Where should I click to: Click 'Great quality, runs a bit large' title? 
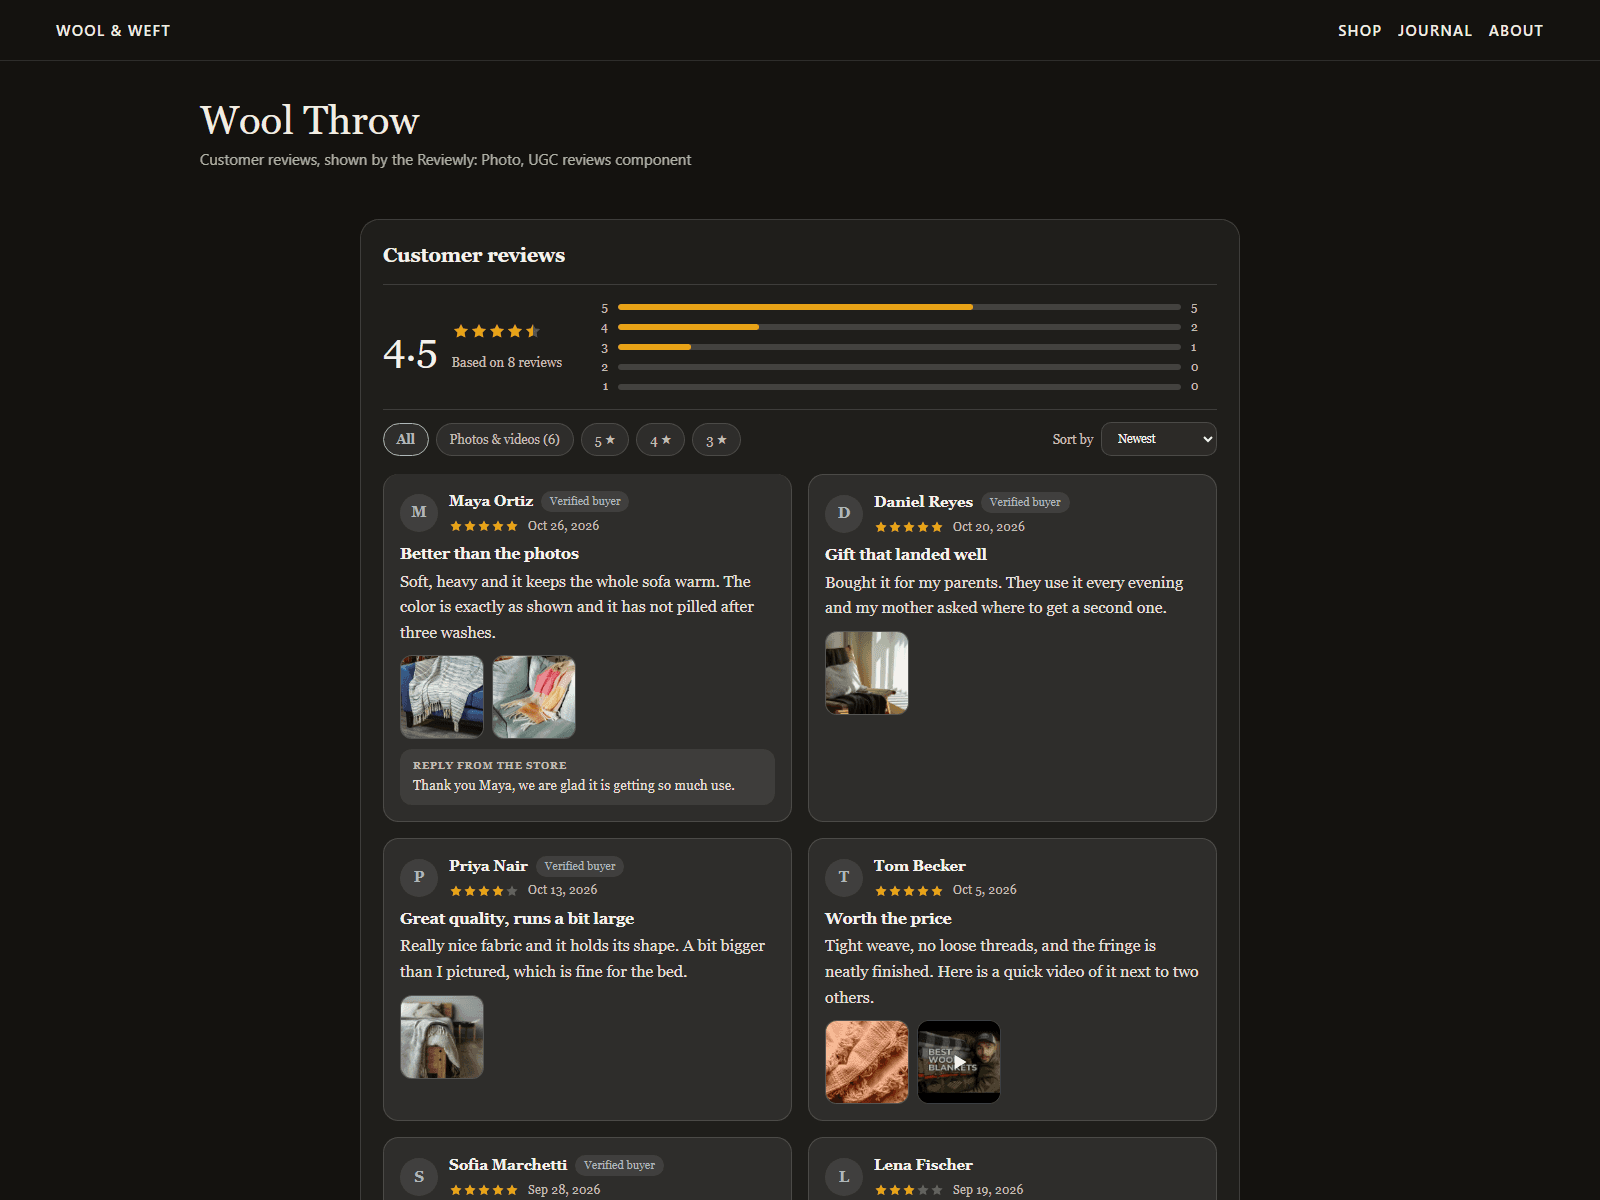coord(517,919)
